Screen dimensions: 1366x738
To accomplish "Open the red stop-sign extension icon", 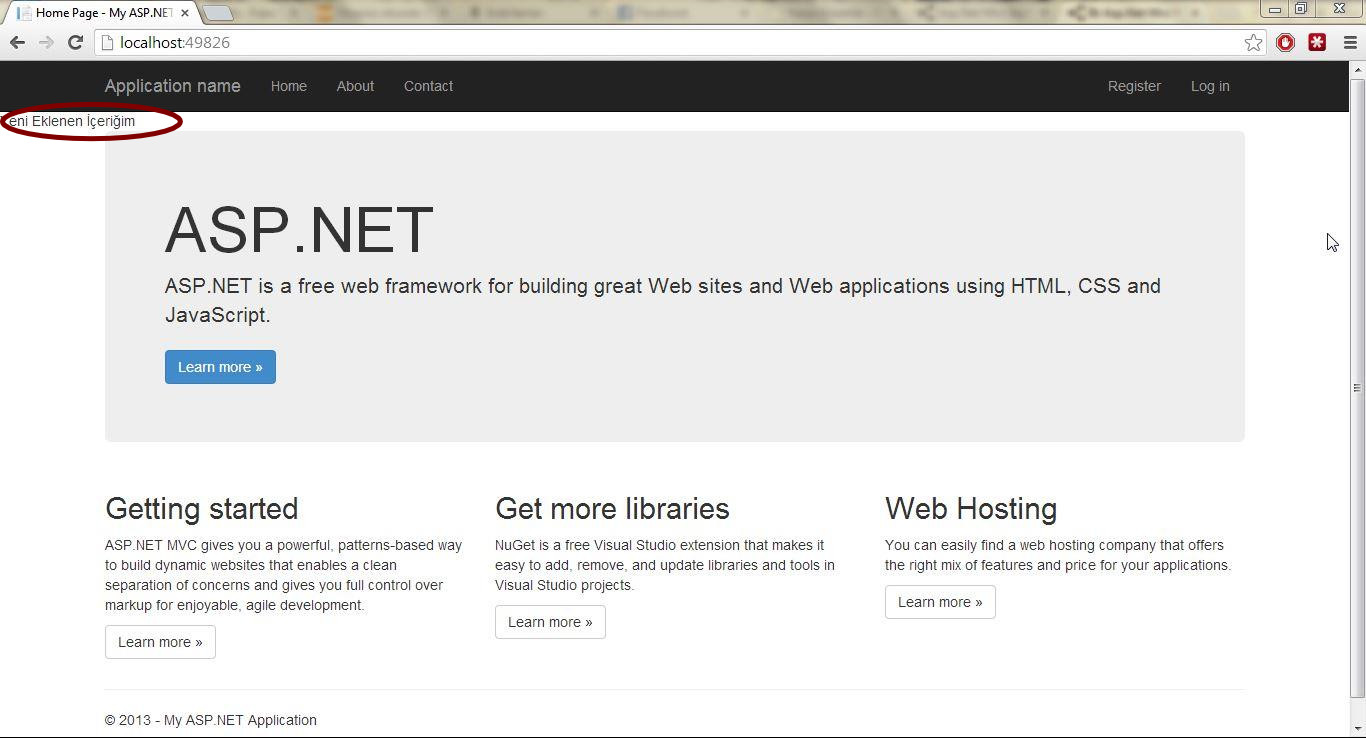I will (x=1286, y=42).
